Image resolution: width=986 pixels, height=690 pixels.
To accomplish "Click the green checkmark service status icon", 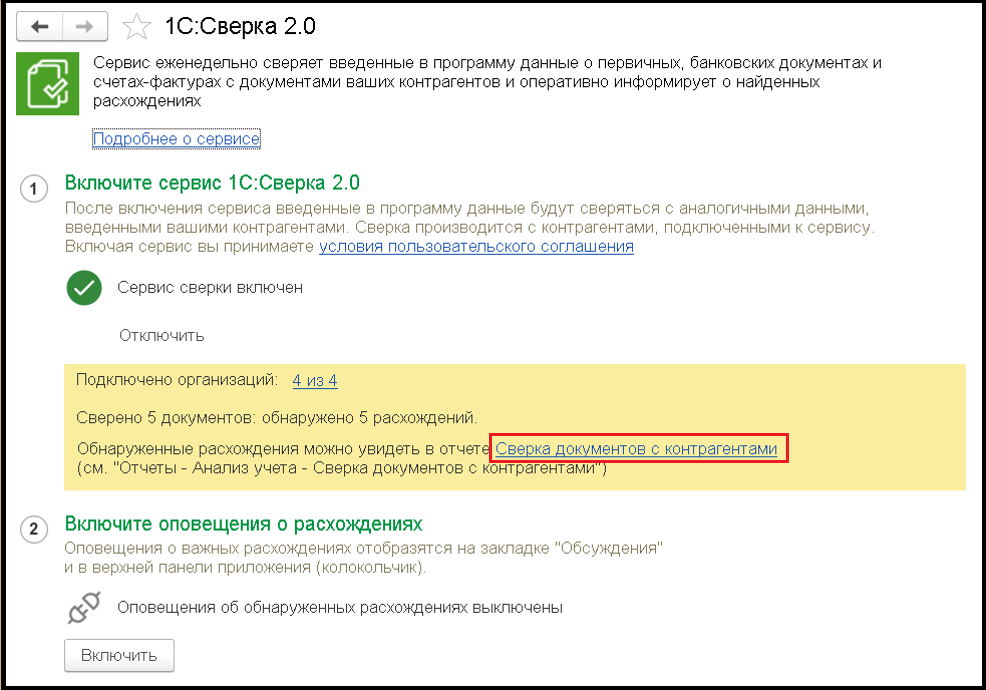I will (84, 288).
